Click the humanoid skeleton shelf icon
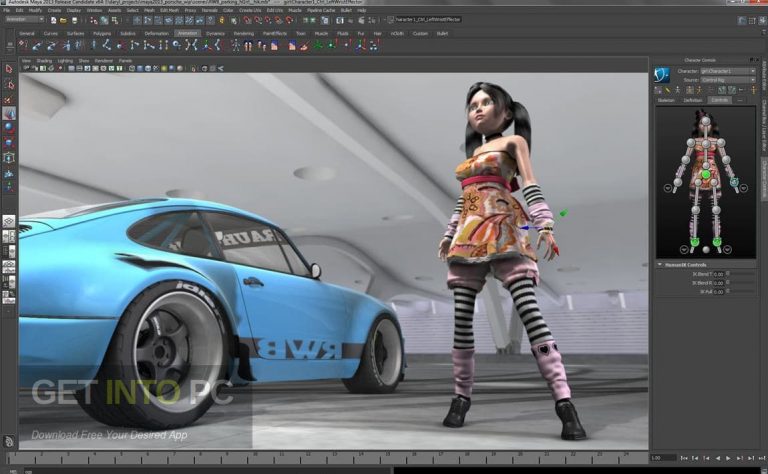This screenshot has width=768, height=474. tap(236, 46)
